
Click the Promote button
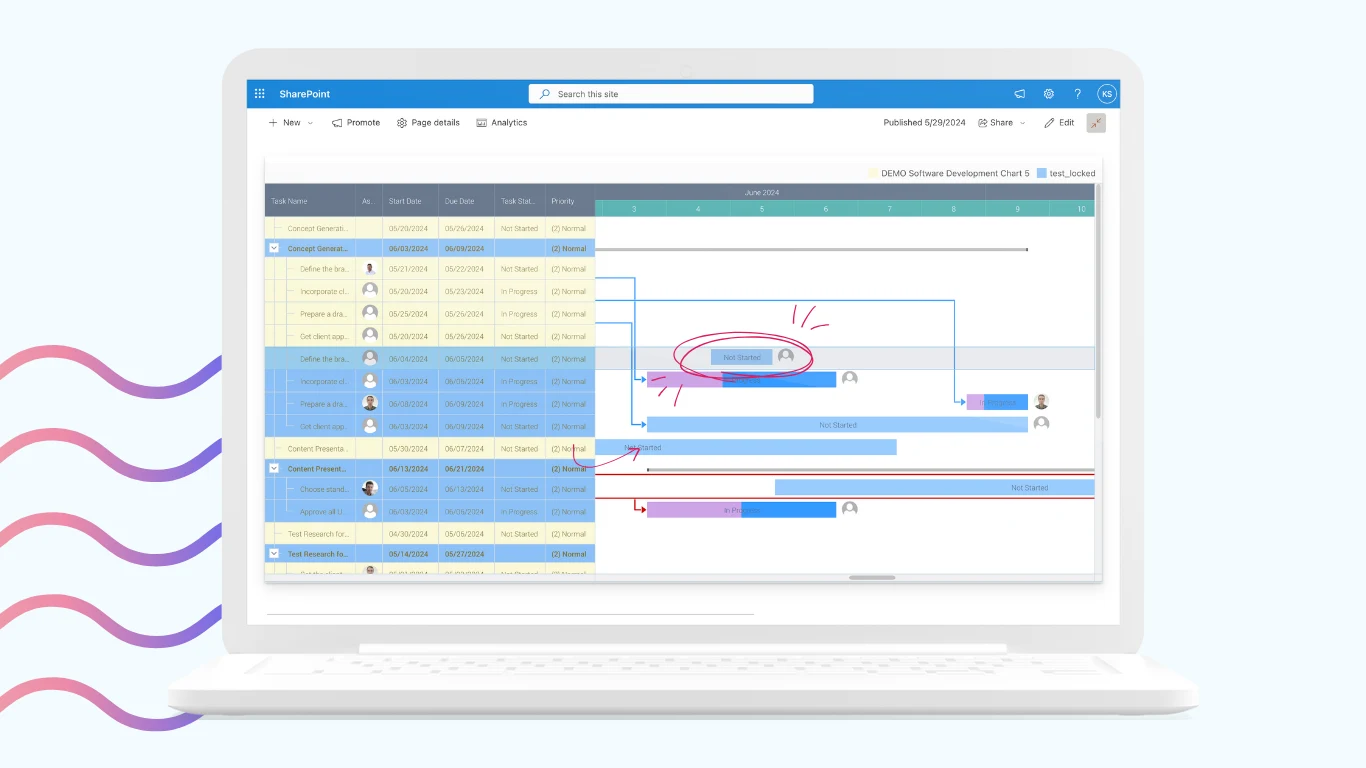pos(356,123)
